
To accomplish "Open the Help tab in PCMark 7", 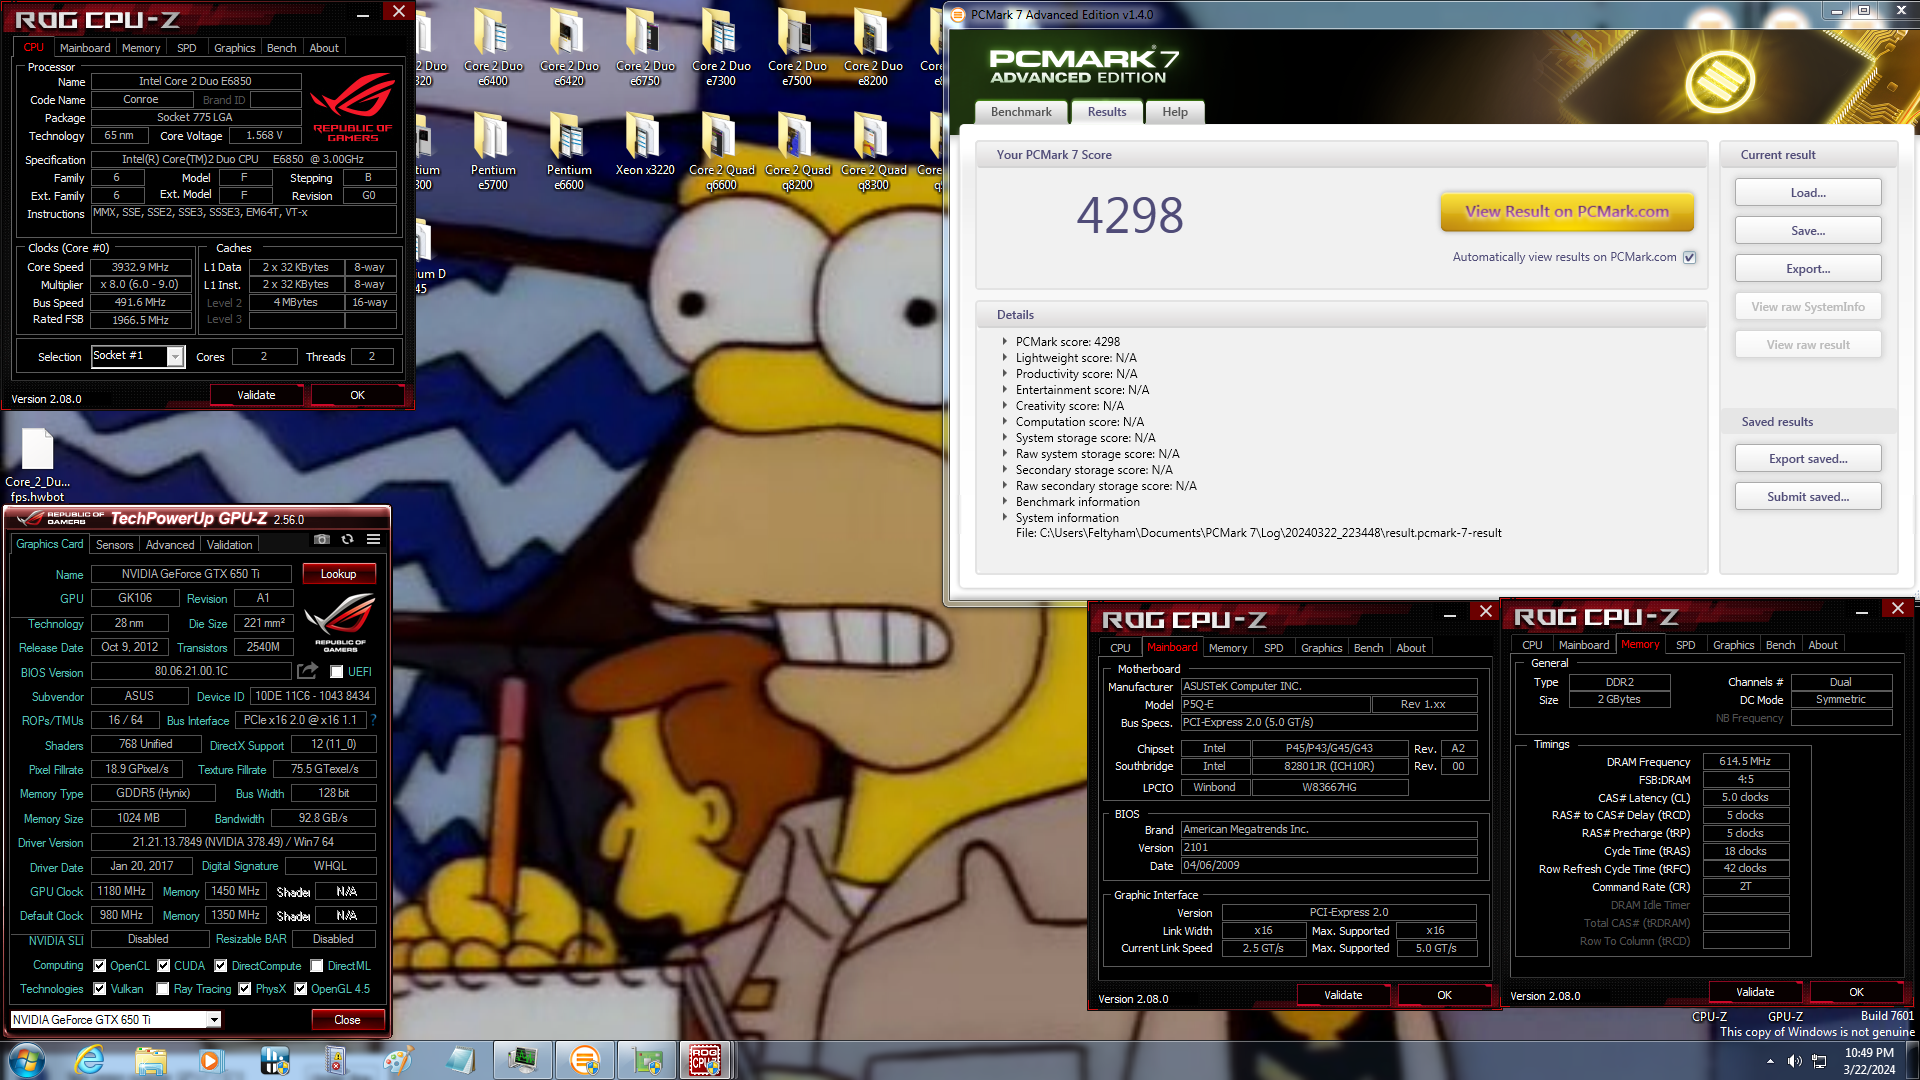I will coord(1175,112).
